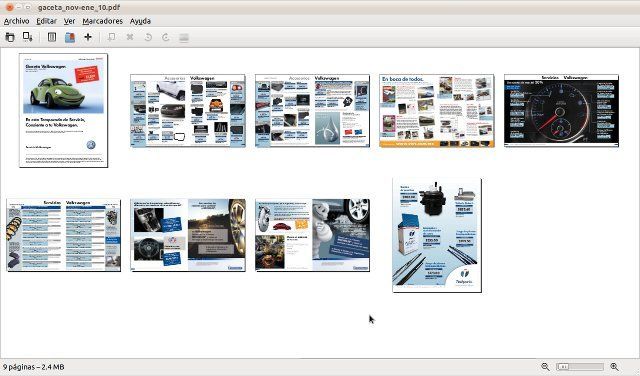Open the Marcadores menu
The width and height of the screenshot is (640, 376).
[102, 21]
